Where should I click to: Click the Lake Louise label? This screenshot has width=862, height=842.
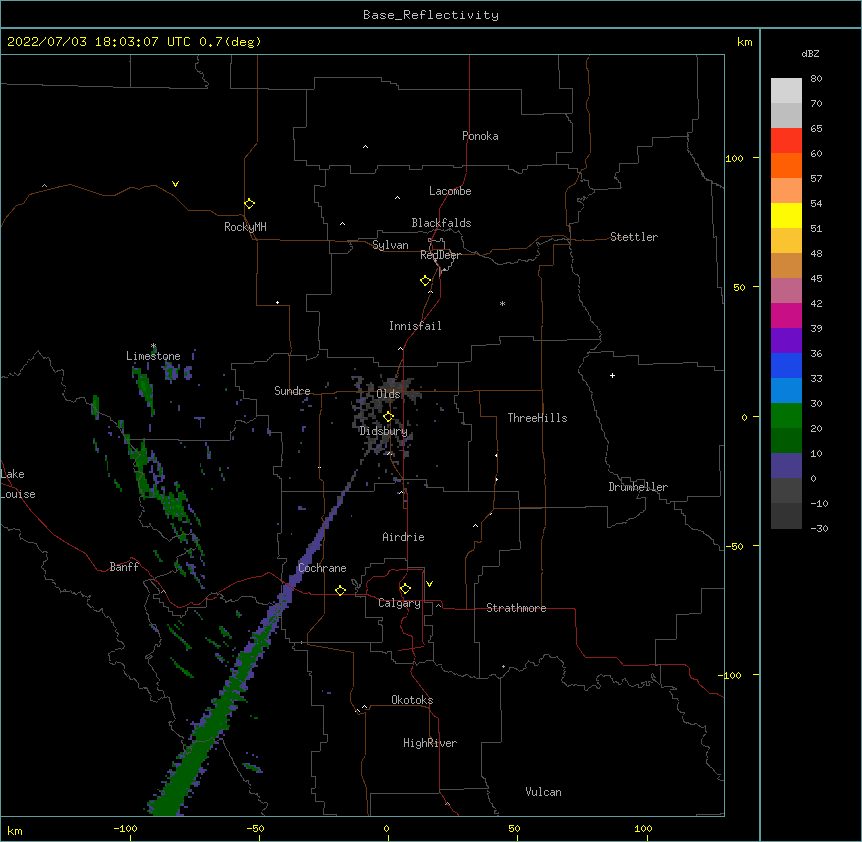(18, 484)
